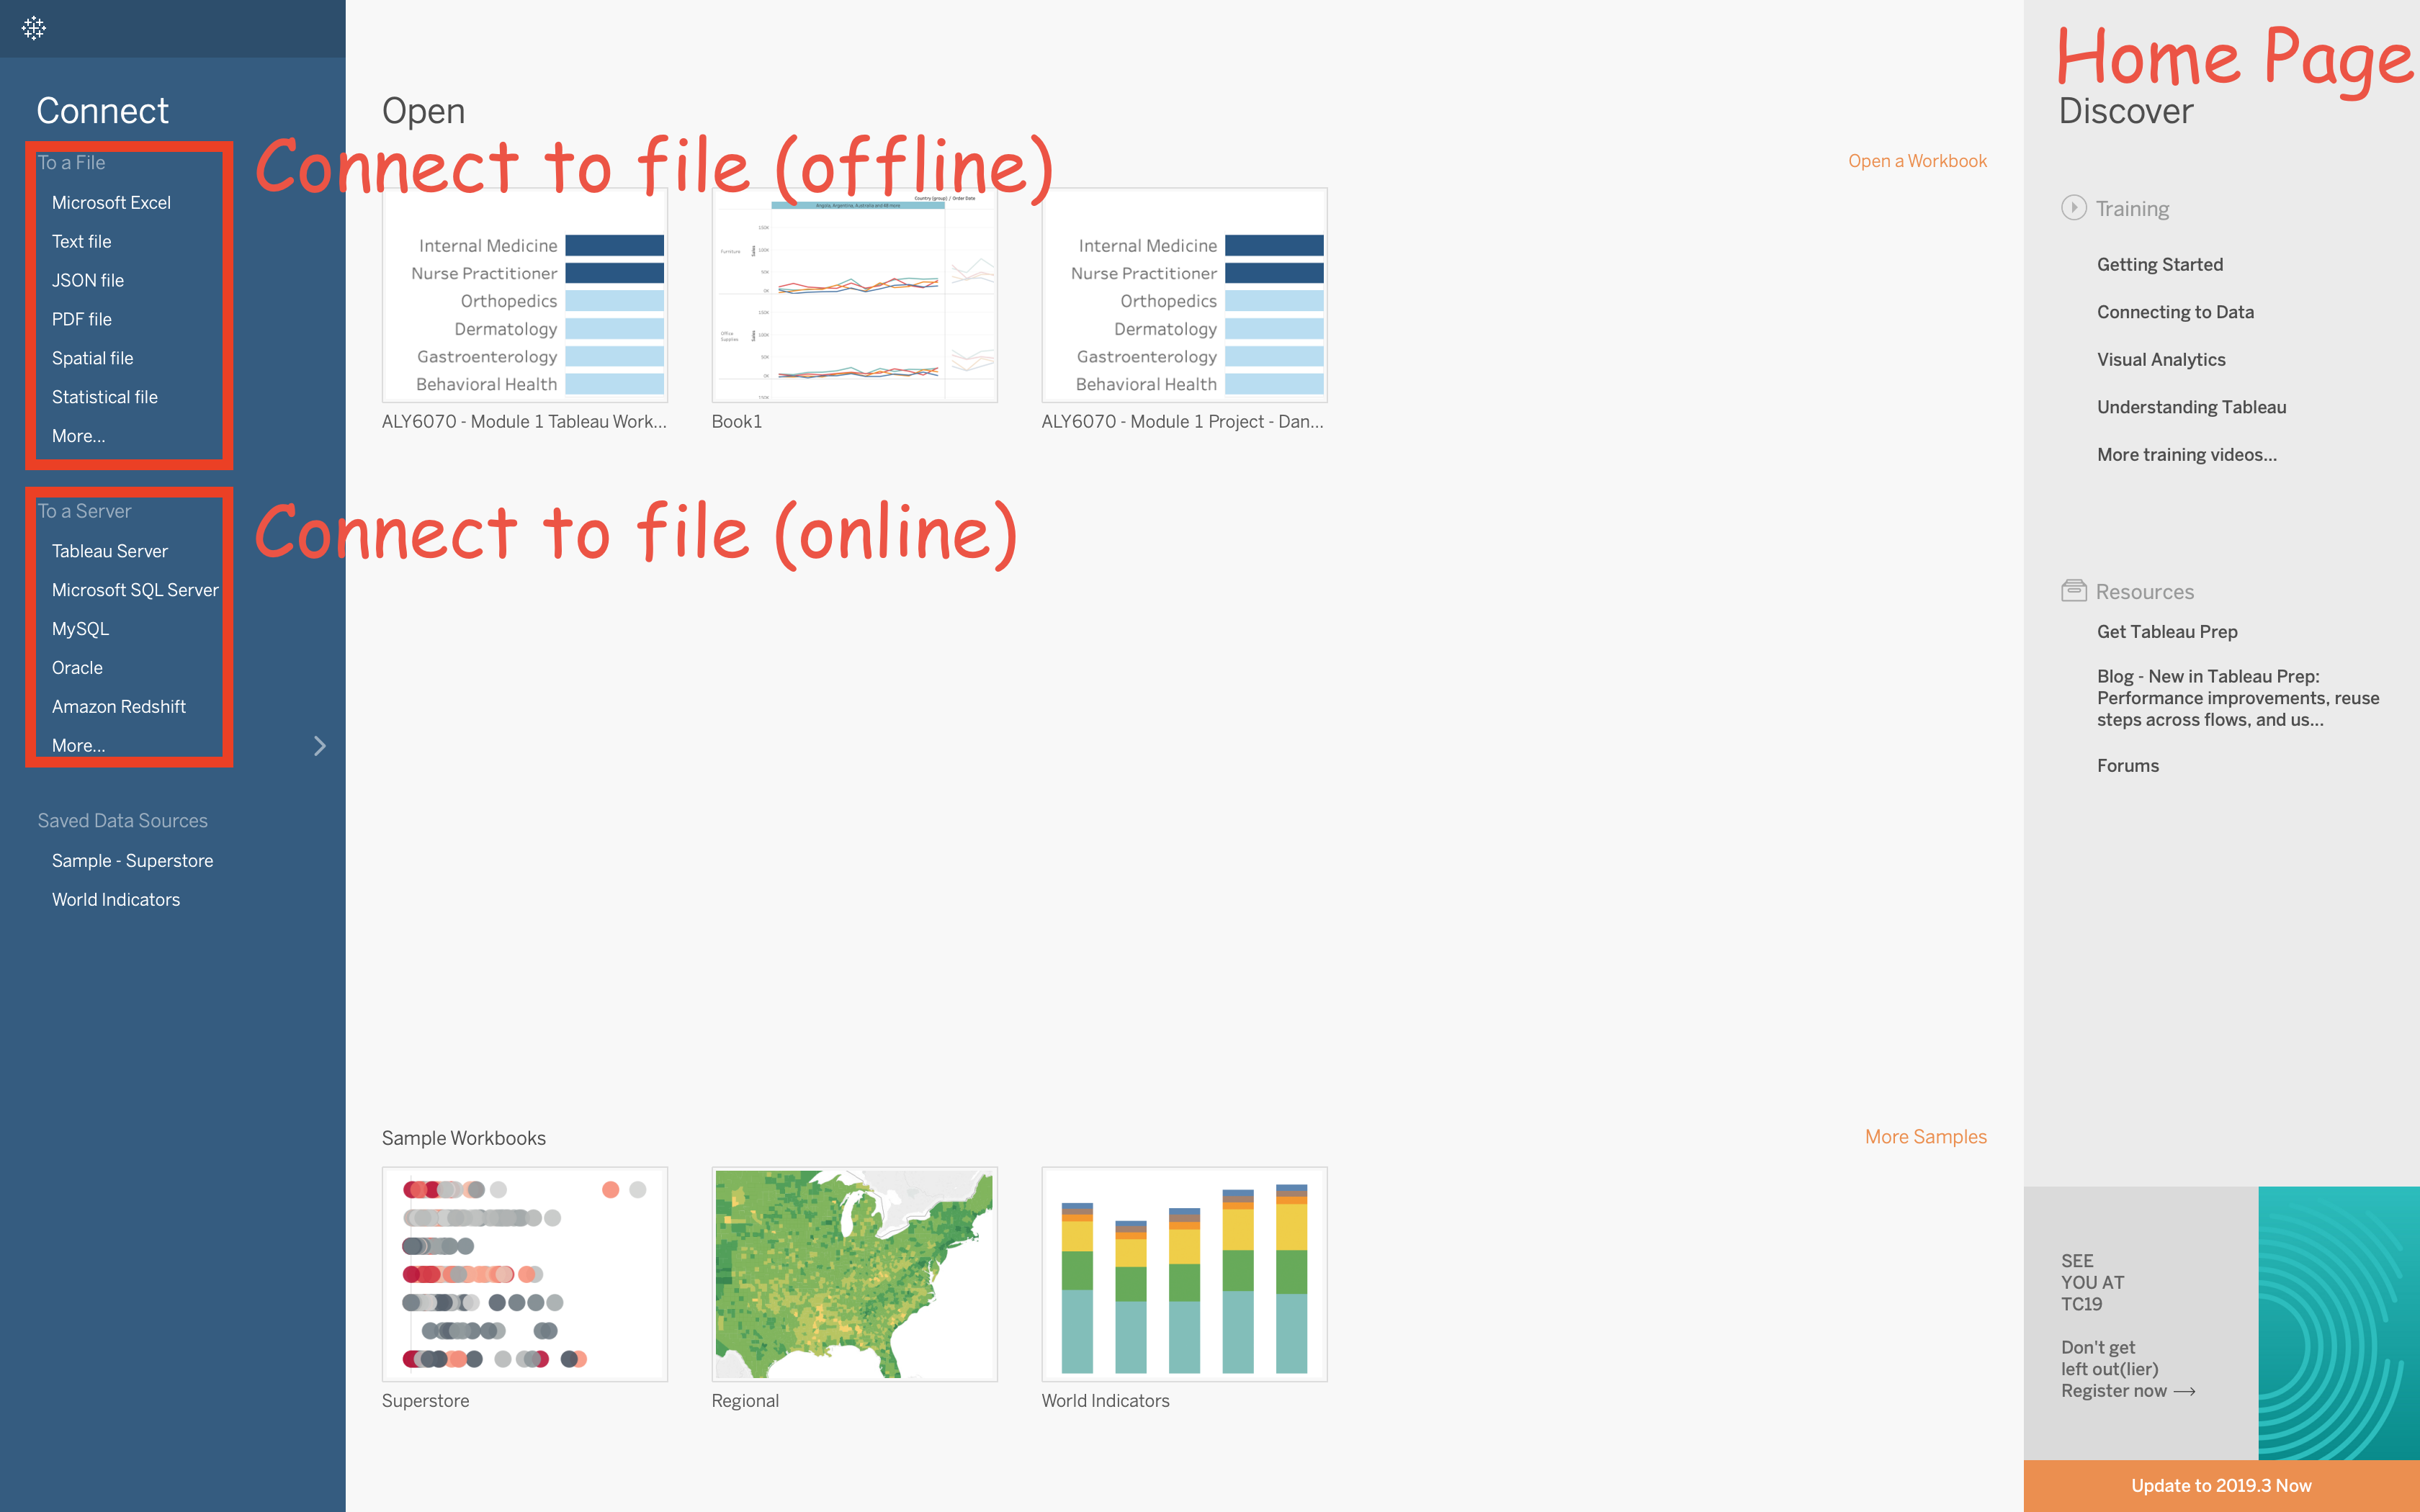
Task: Click the Resources box icon
Action: [2073, 591]
